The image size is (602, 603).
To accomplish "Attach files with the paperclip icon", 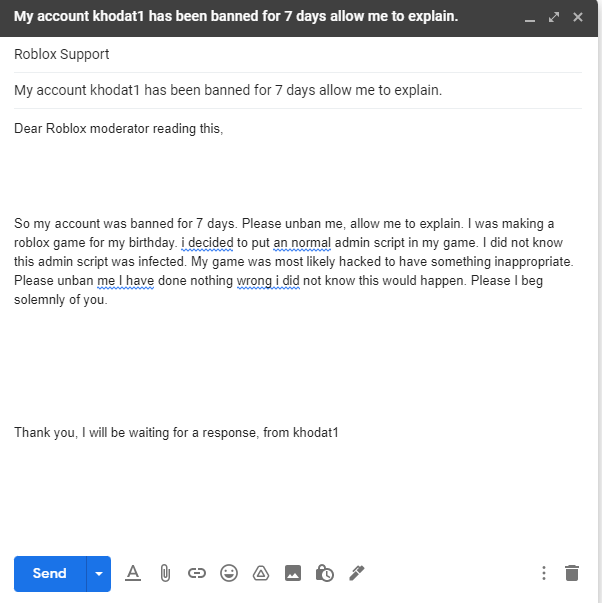I will click(x=165, y=573).
